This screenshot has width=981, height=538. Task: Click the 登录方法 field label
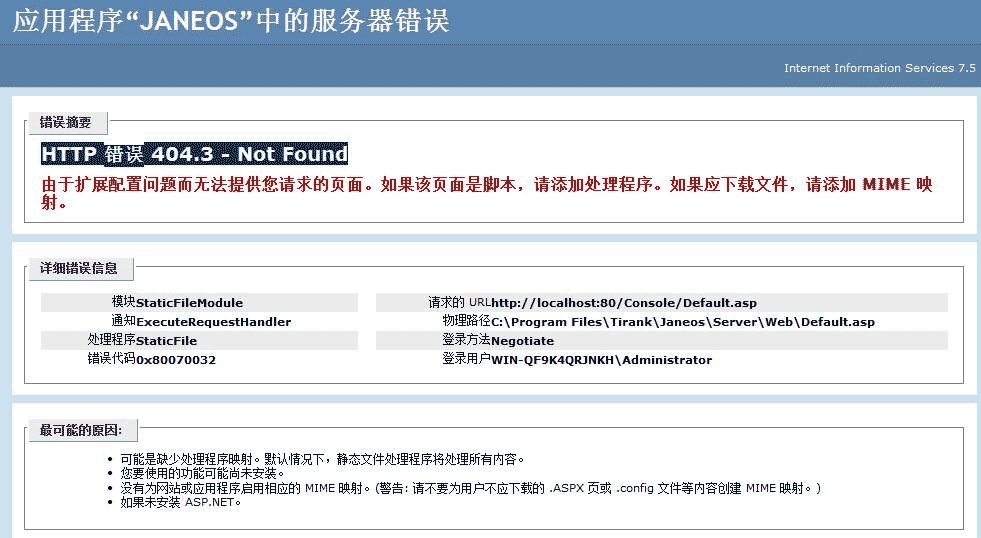[466, 340]
